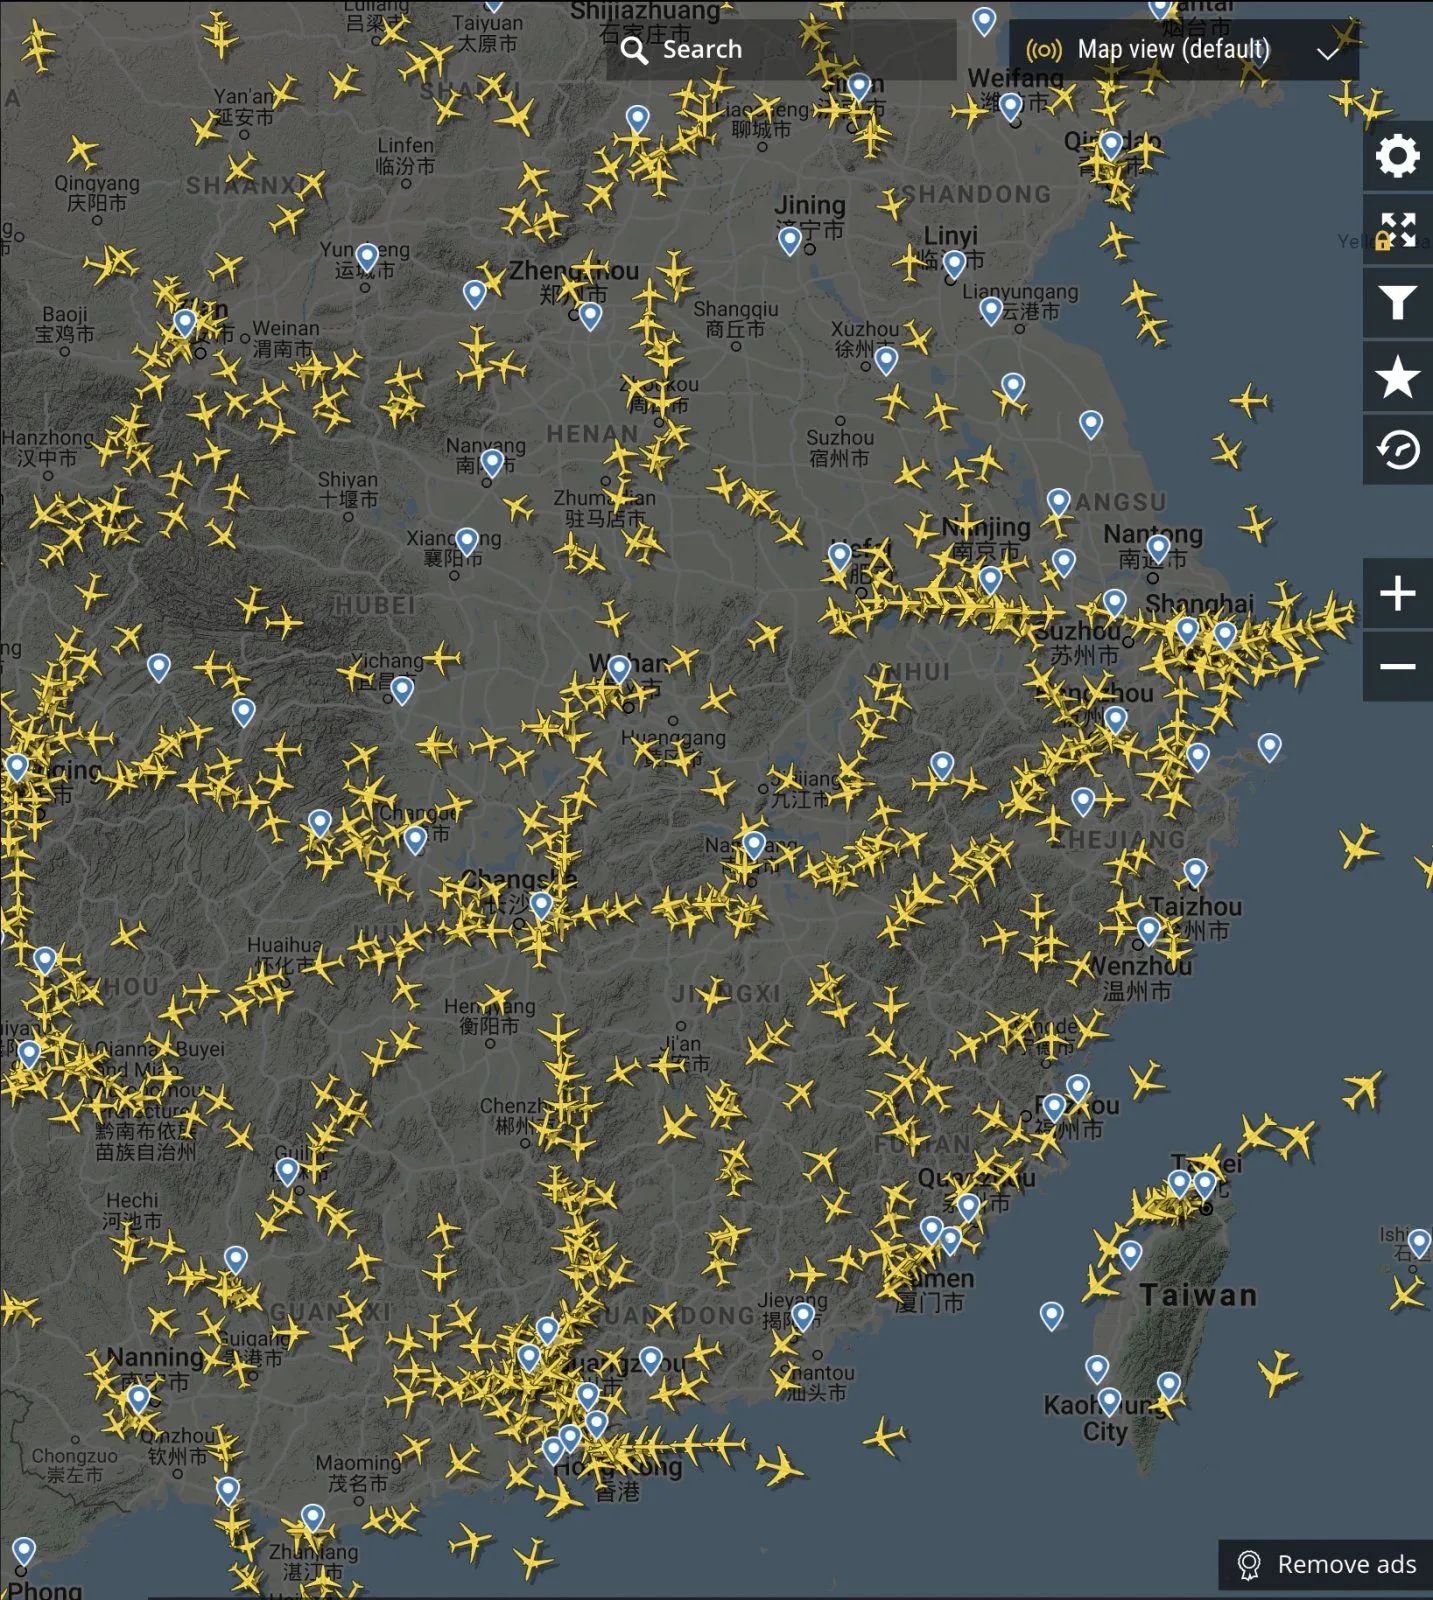
Task: Select the Ishigaki airport pin
Action: [x=1419, y=1243]
